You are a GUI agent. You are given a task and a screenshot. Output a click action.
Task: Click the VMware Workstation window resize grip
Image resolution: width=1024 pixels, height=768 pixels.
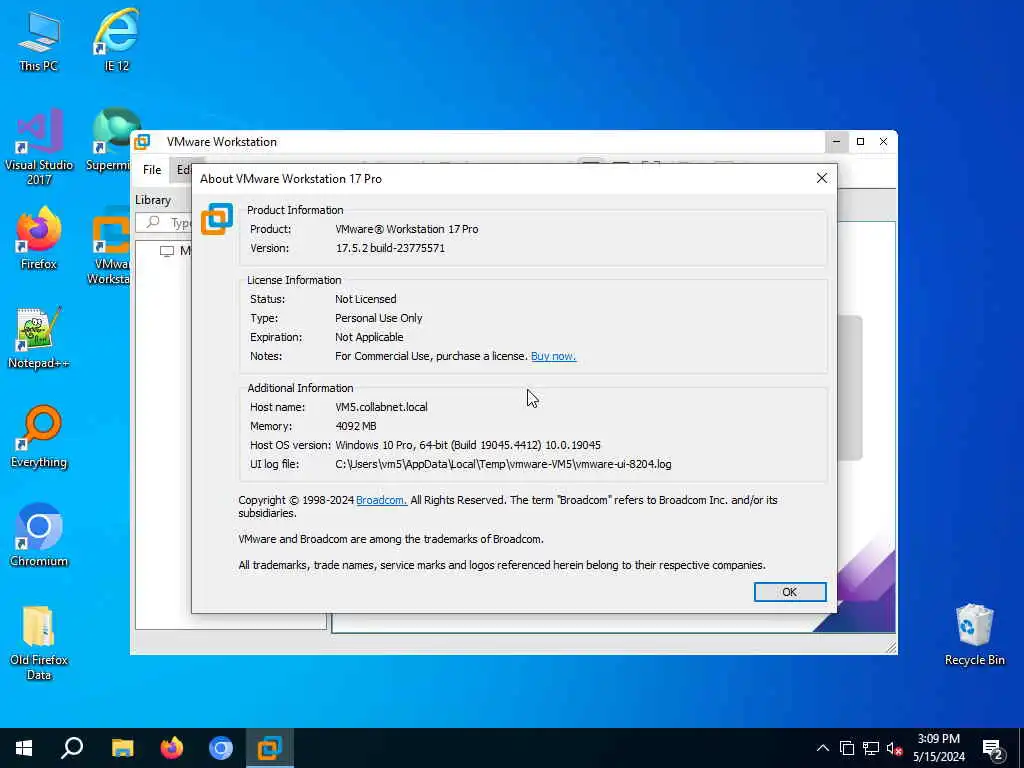point(891,647)
